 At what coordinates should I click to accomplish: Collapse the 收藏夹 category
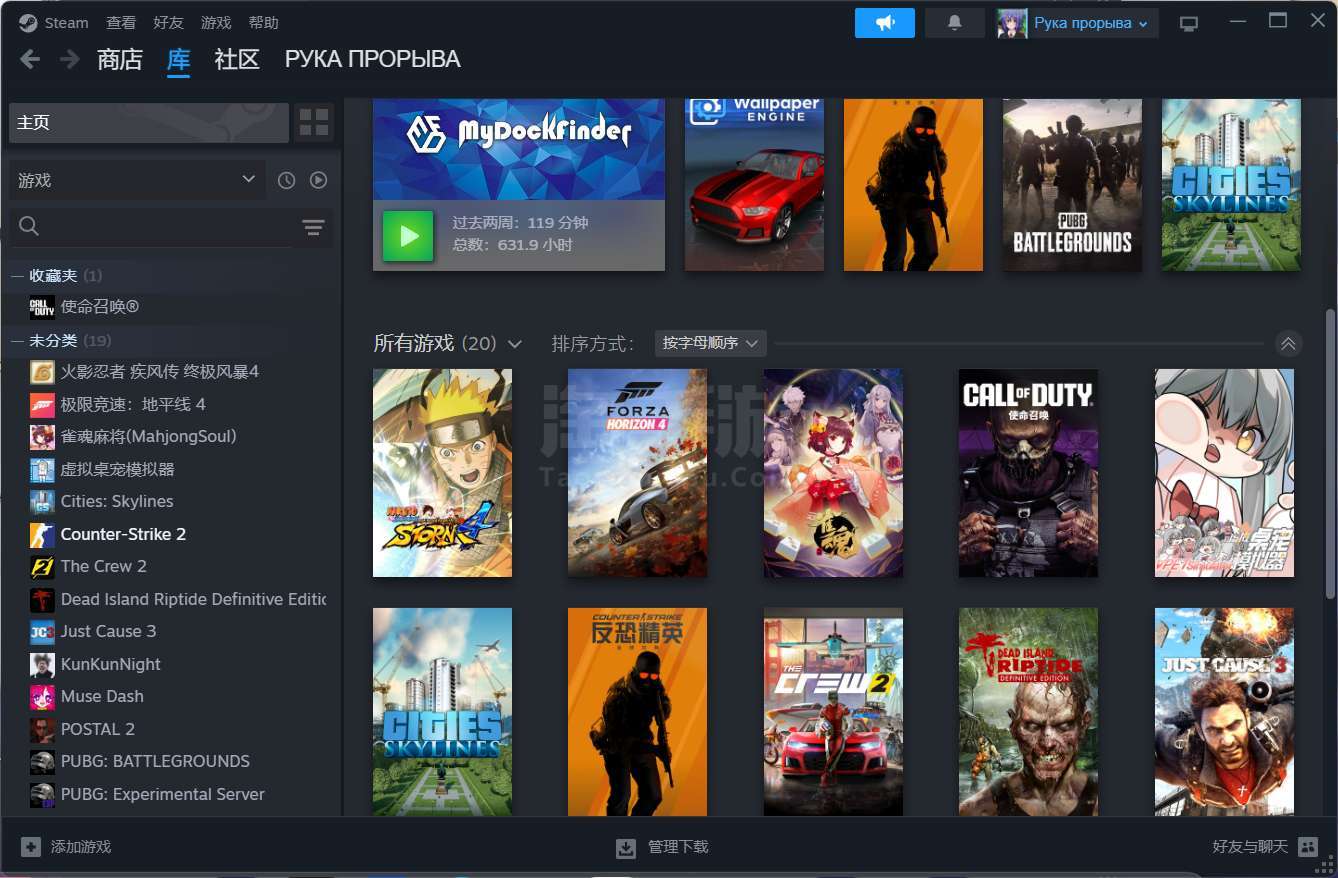tap(16, 275)
